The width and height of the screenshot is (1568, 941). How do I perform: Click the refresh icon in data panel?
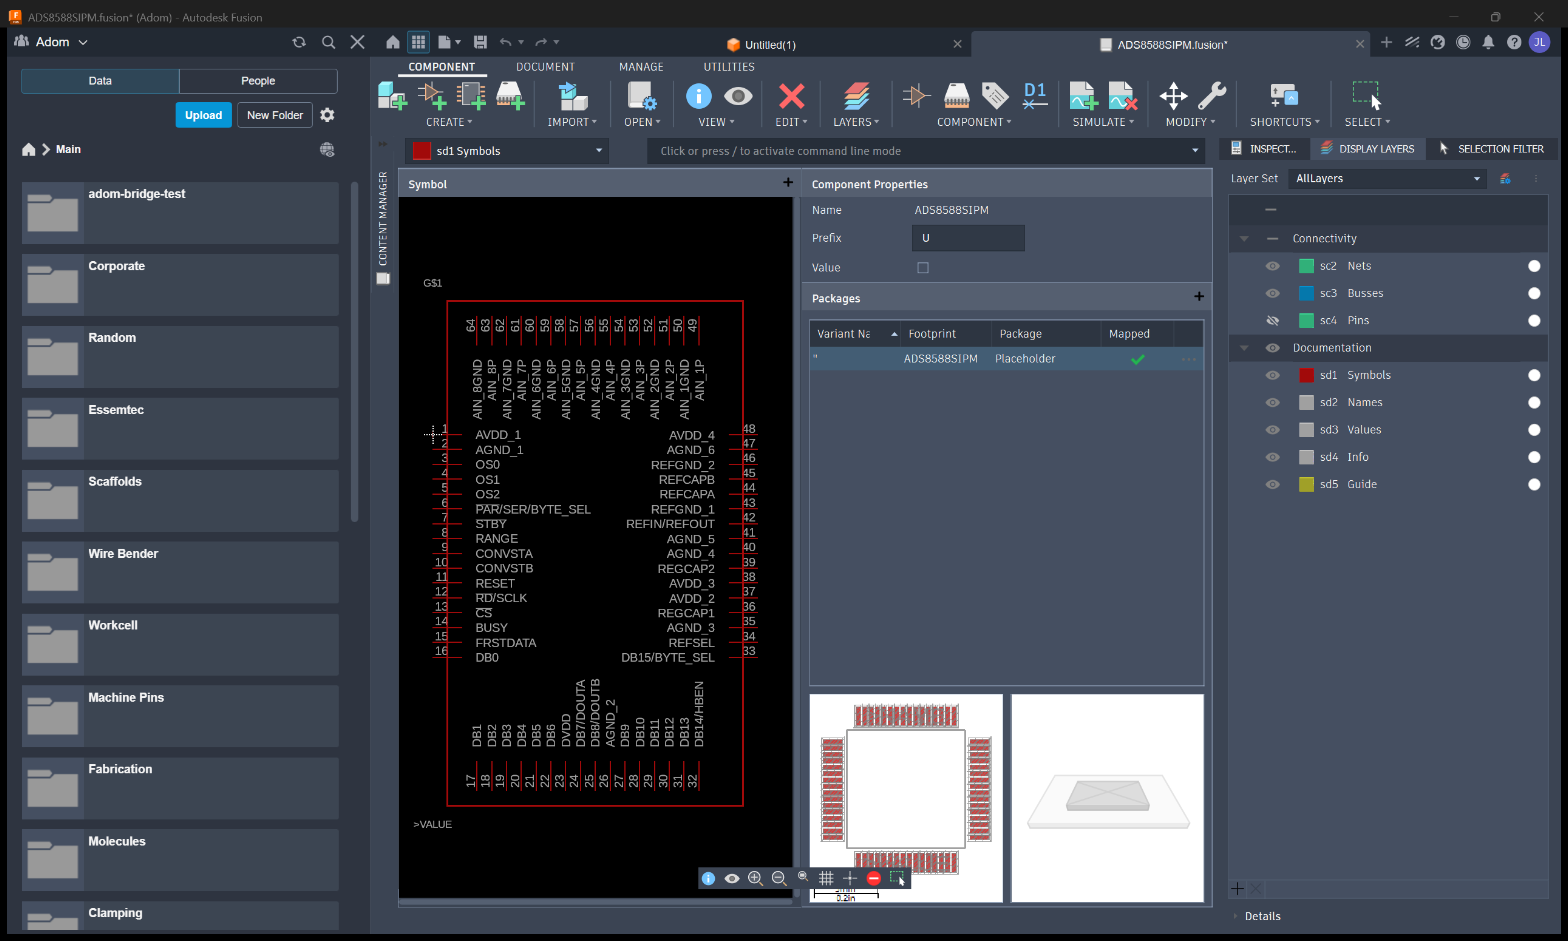coord(298,42)
